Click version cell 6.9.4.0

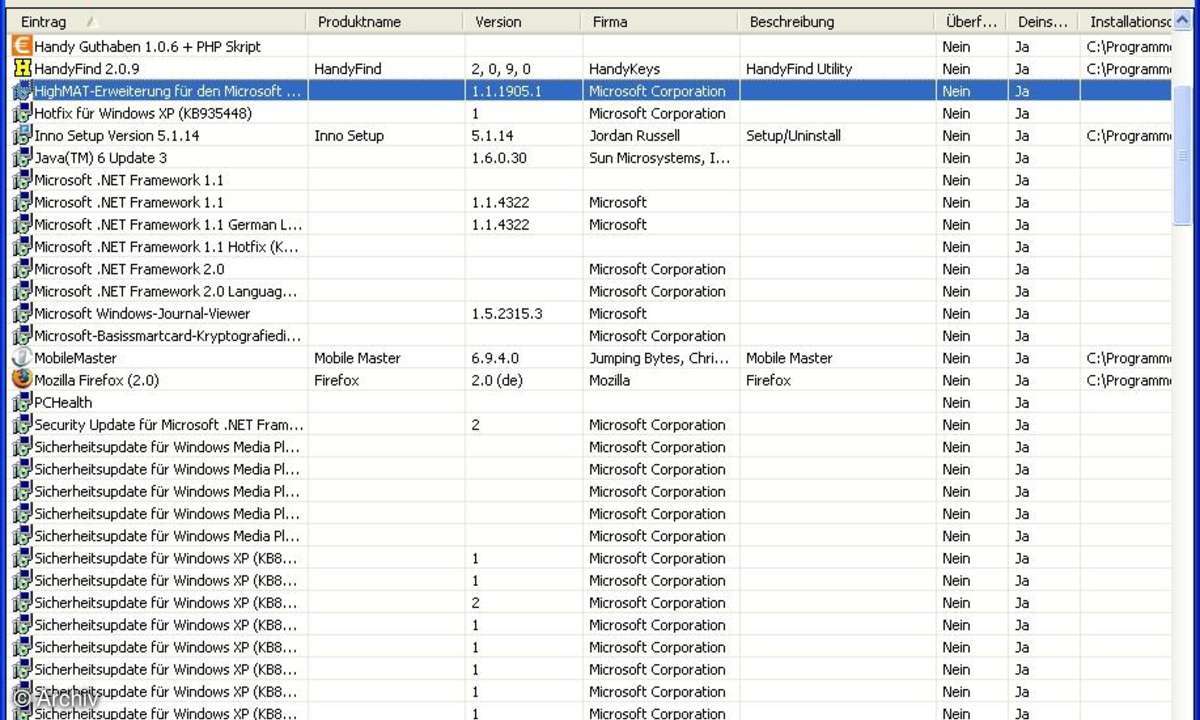point(494,358)
